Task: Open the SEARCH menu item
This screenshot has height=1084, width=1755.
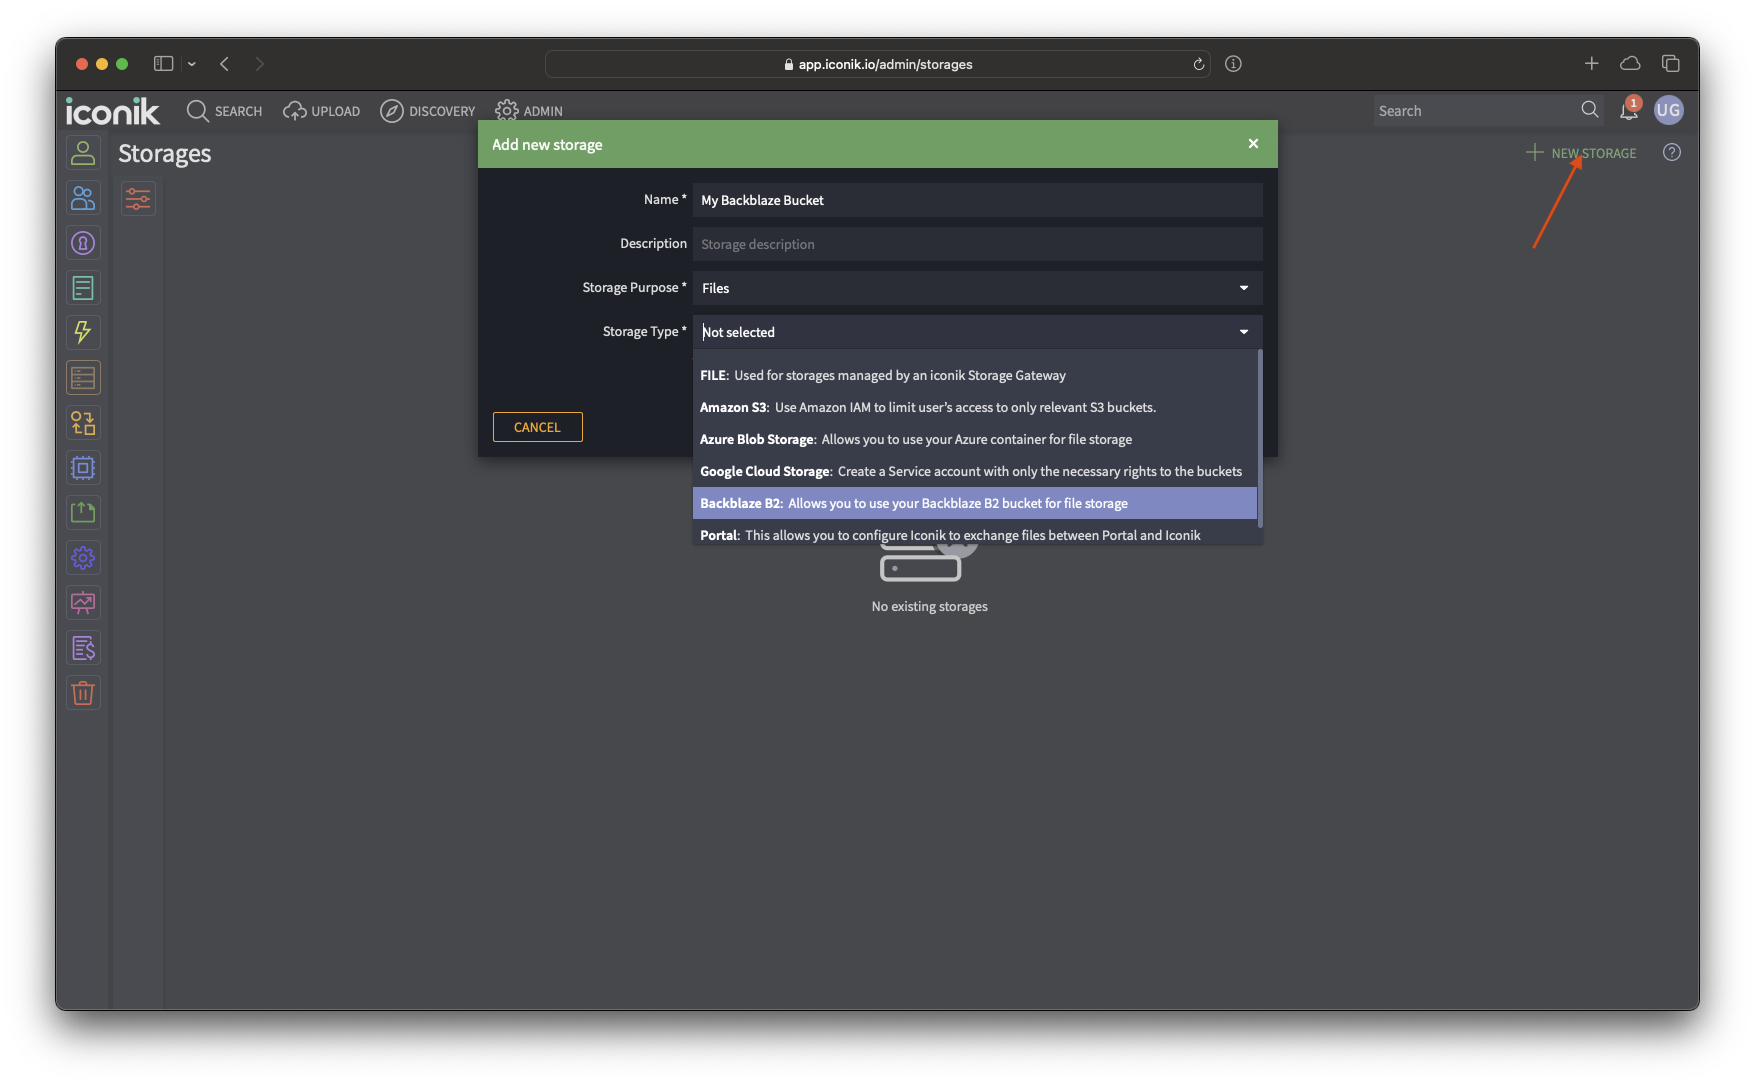Action: (x=225, y=111)
